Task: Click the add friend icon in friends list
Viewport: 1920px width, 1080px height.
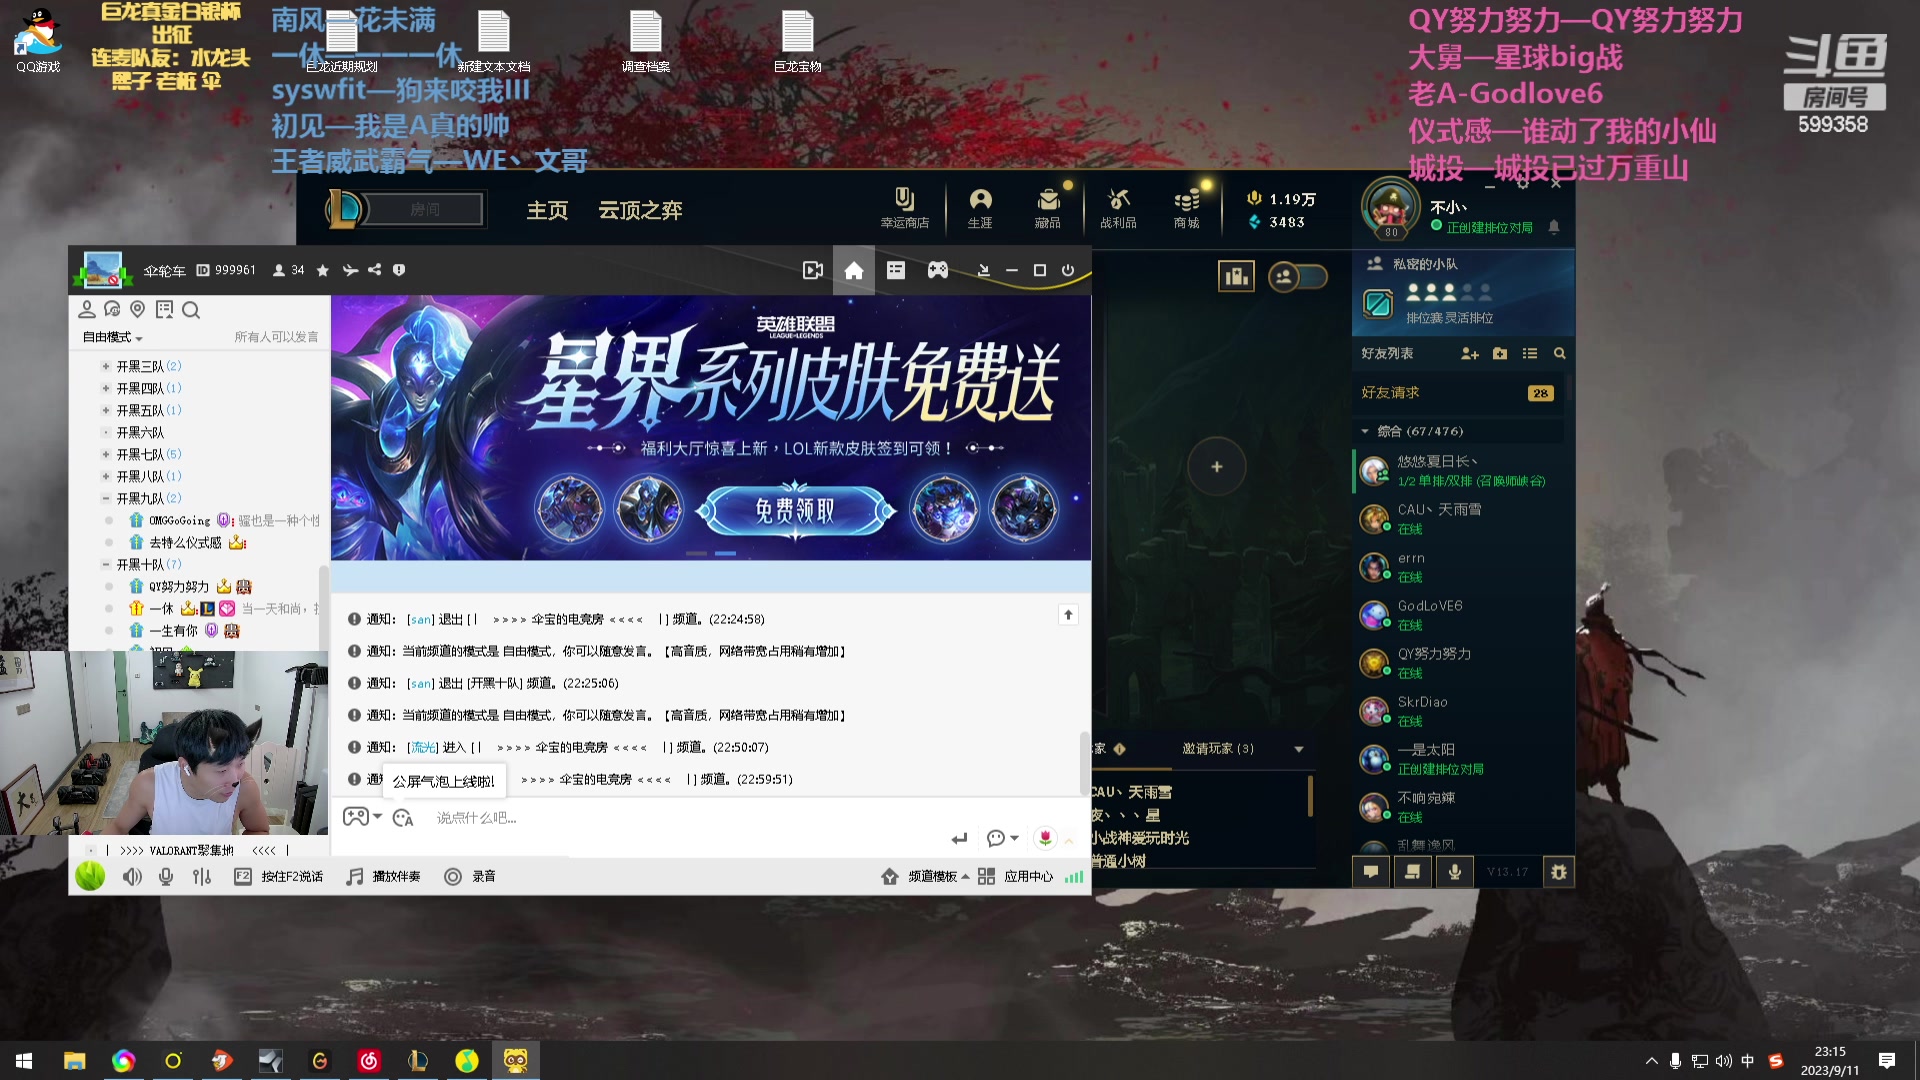Action: [x=1469, y=354]
